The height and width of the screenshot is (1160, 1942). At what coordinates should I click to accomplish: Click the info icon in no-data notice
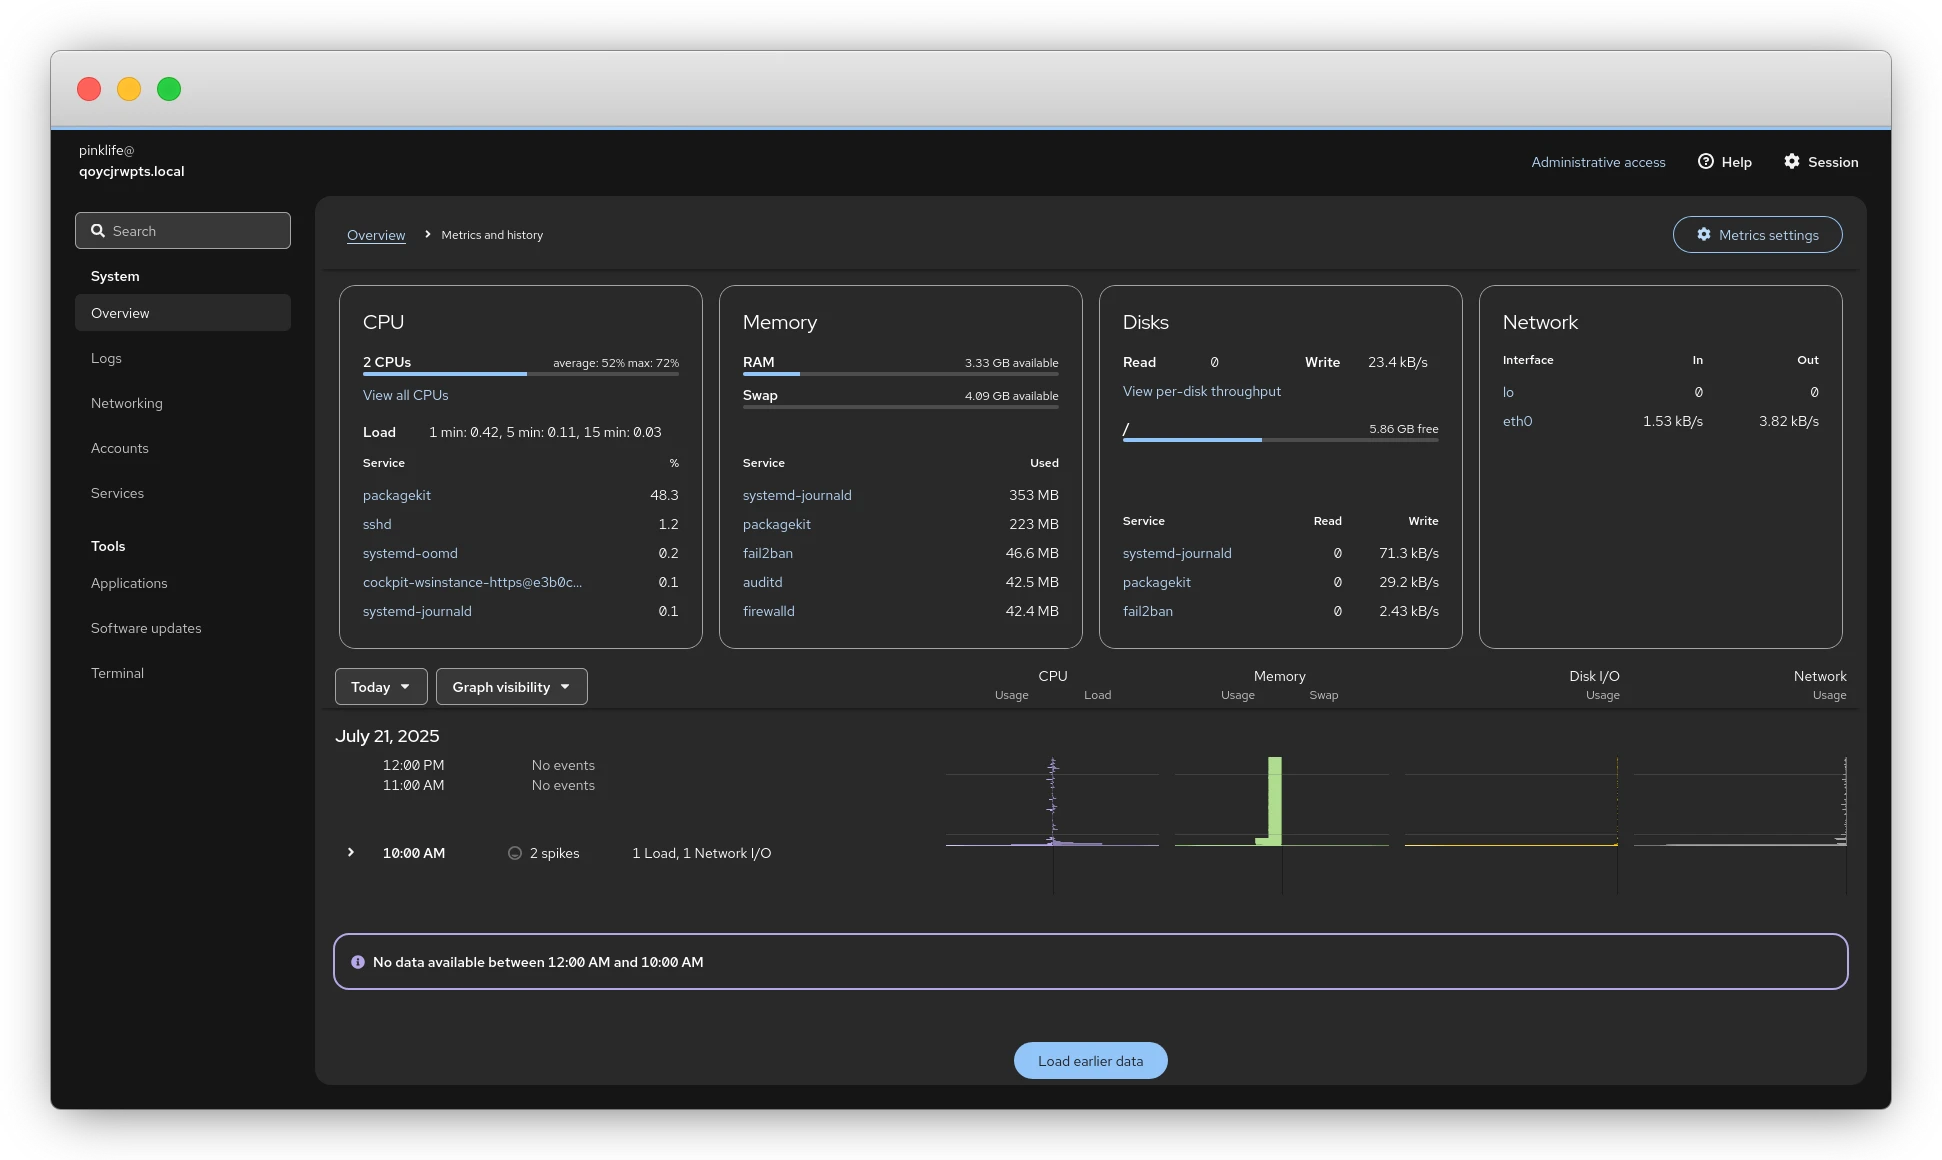tap(358, 962)
